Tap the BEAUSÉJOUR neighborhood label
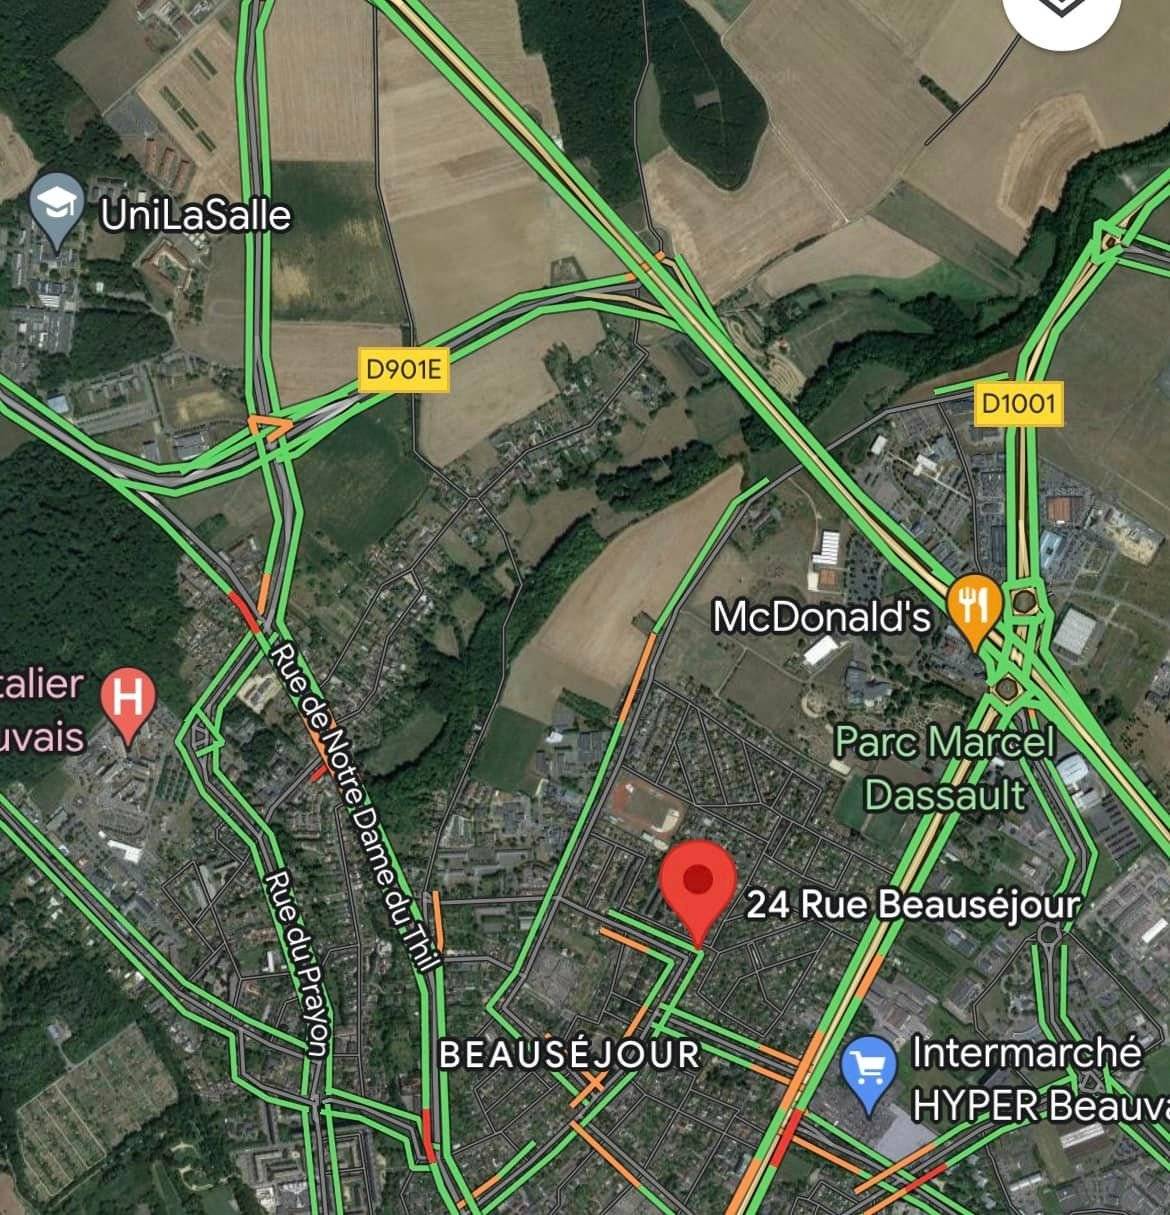Viewport: 1170px width, 1215px height. 570,1055
